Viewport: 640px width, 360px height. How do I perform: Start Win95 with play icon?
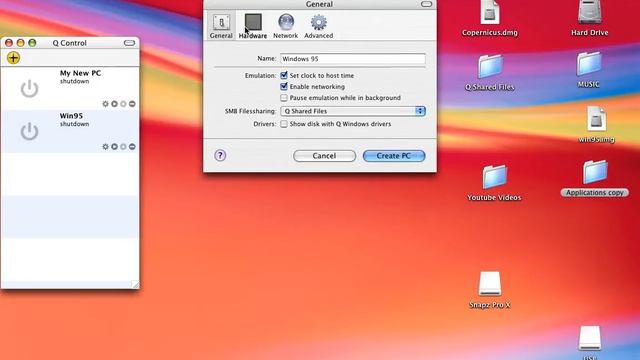tap(115, 147)
